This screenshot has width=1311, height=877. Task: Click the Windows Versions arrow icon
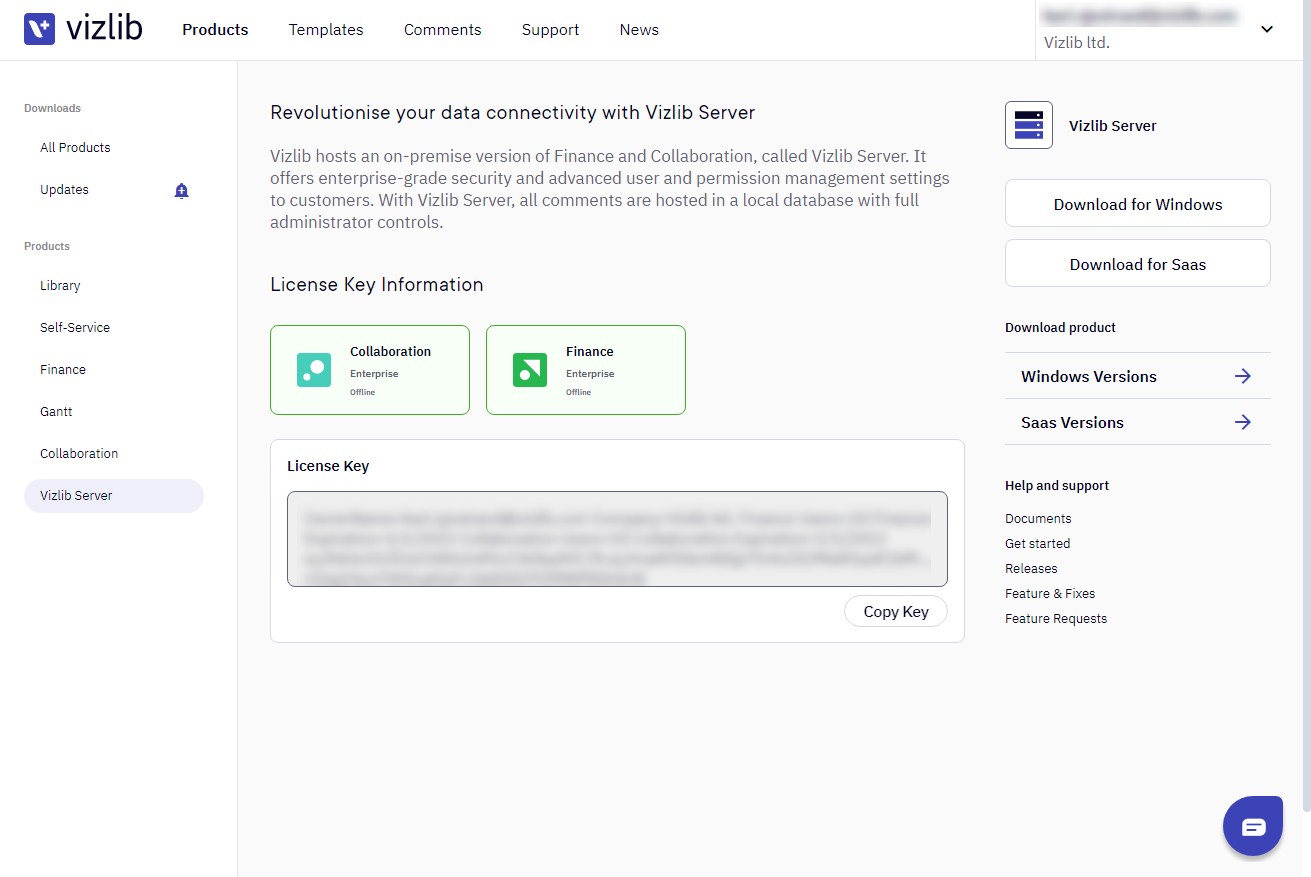[x=1243, y=376]
